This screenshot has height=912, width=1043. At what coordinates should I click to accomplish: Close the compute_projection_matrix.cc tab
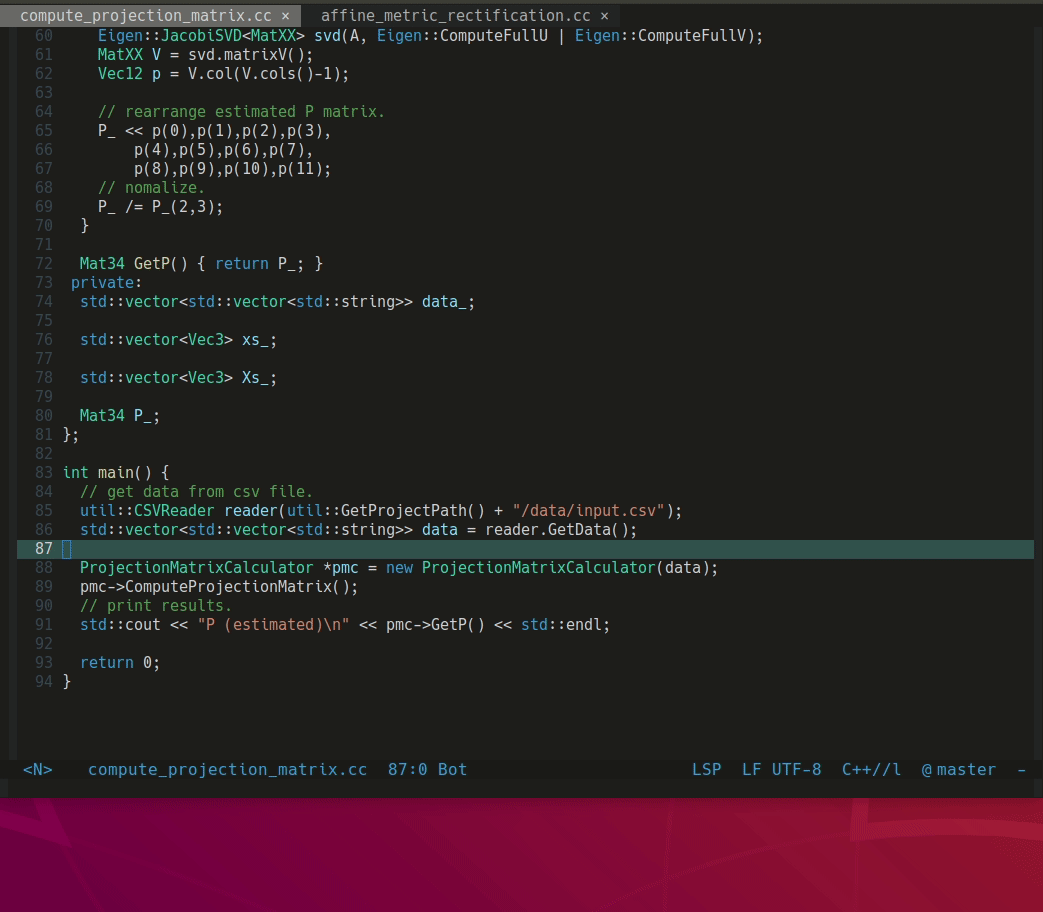pos(285,16)
